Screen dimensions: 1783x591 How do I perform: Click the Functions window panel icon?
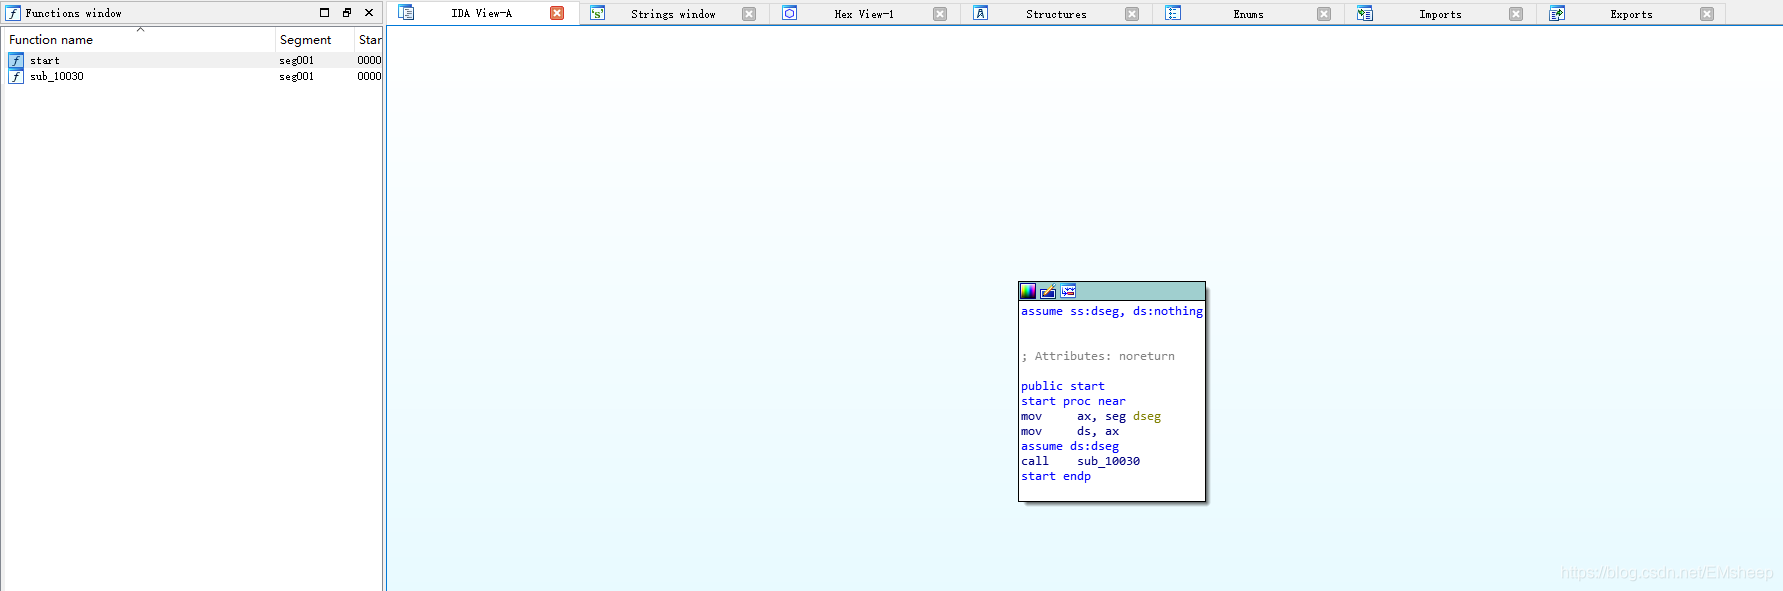pos(13,13)
